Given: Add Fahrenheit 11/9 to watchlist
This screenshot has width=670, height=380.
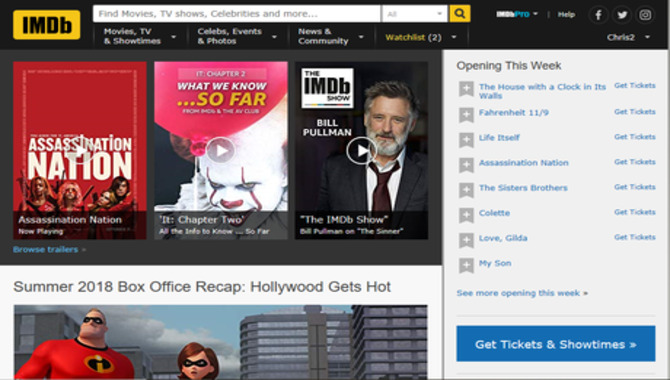Looking at the screenshot, I should pyautogui.click(x=466, y=115).
